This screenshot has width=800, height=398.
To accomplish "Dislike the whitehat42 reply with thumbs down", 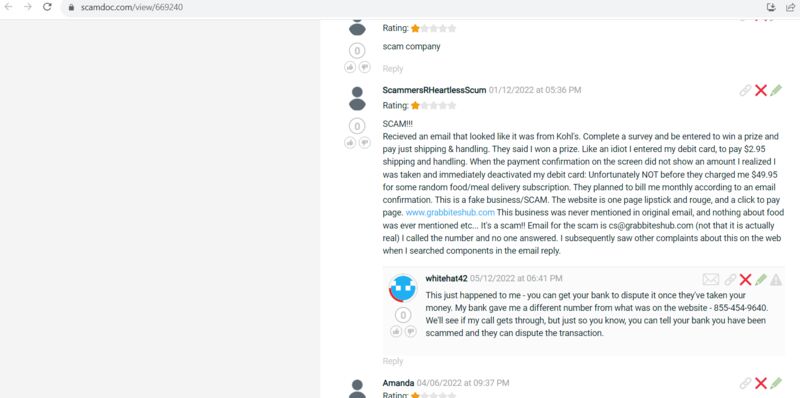I will pyautogui.click(x=410, y=332).
